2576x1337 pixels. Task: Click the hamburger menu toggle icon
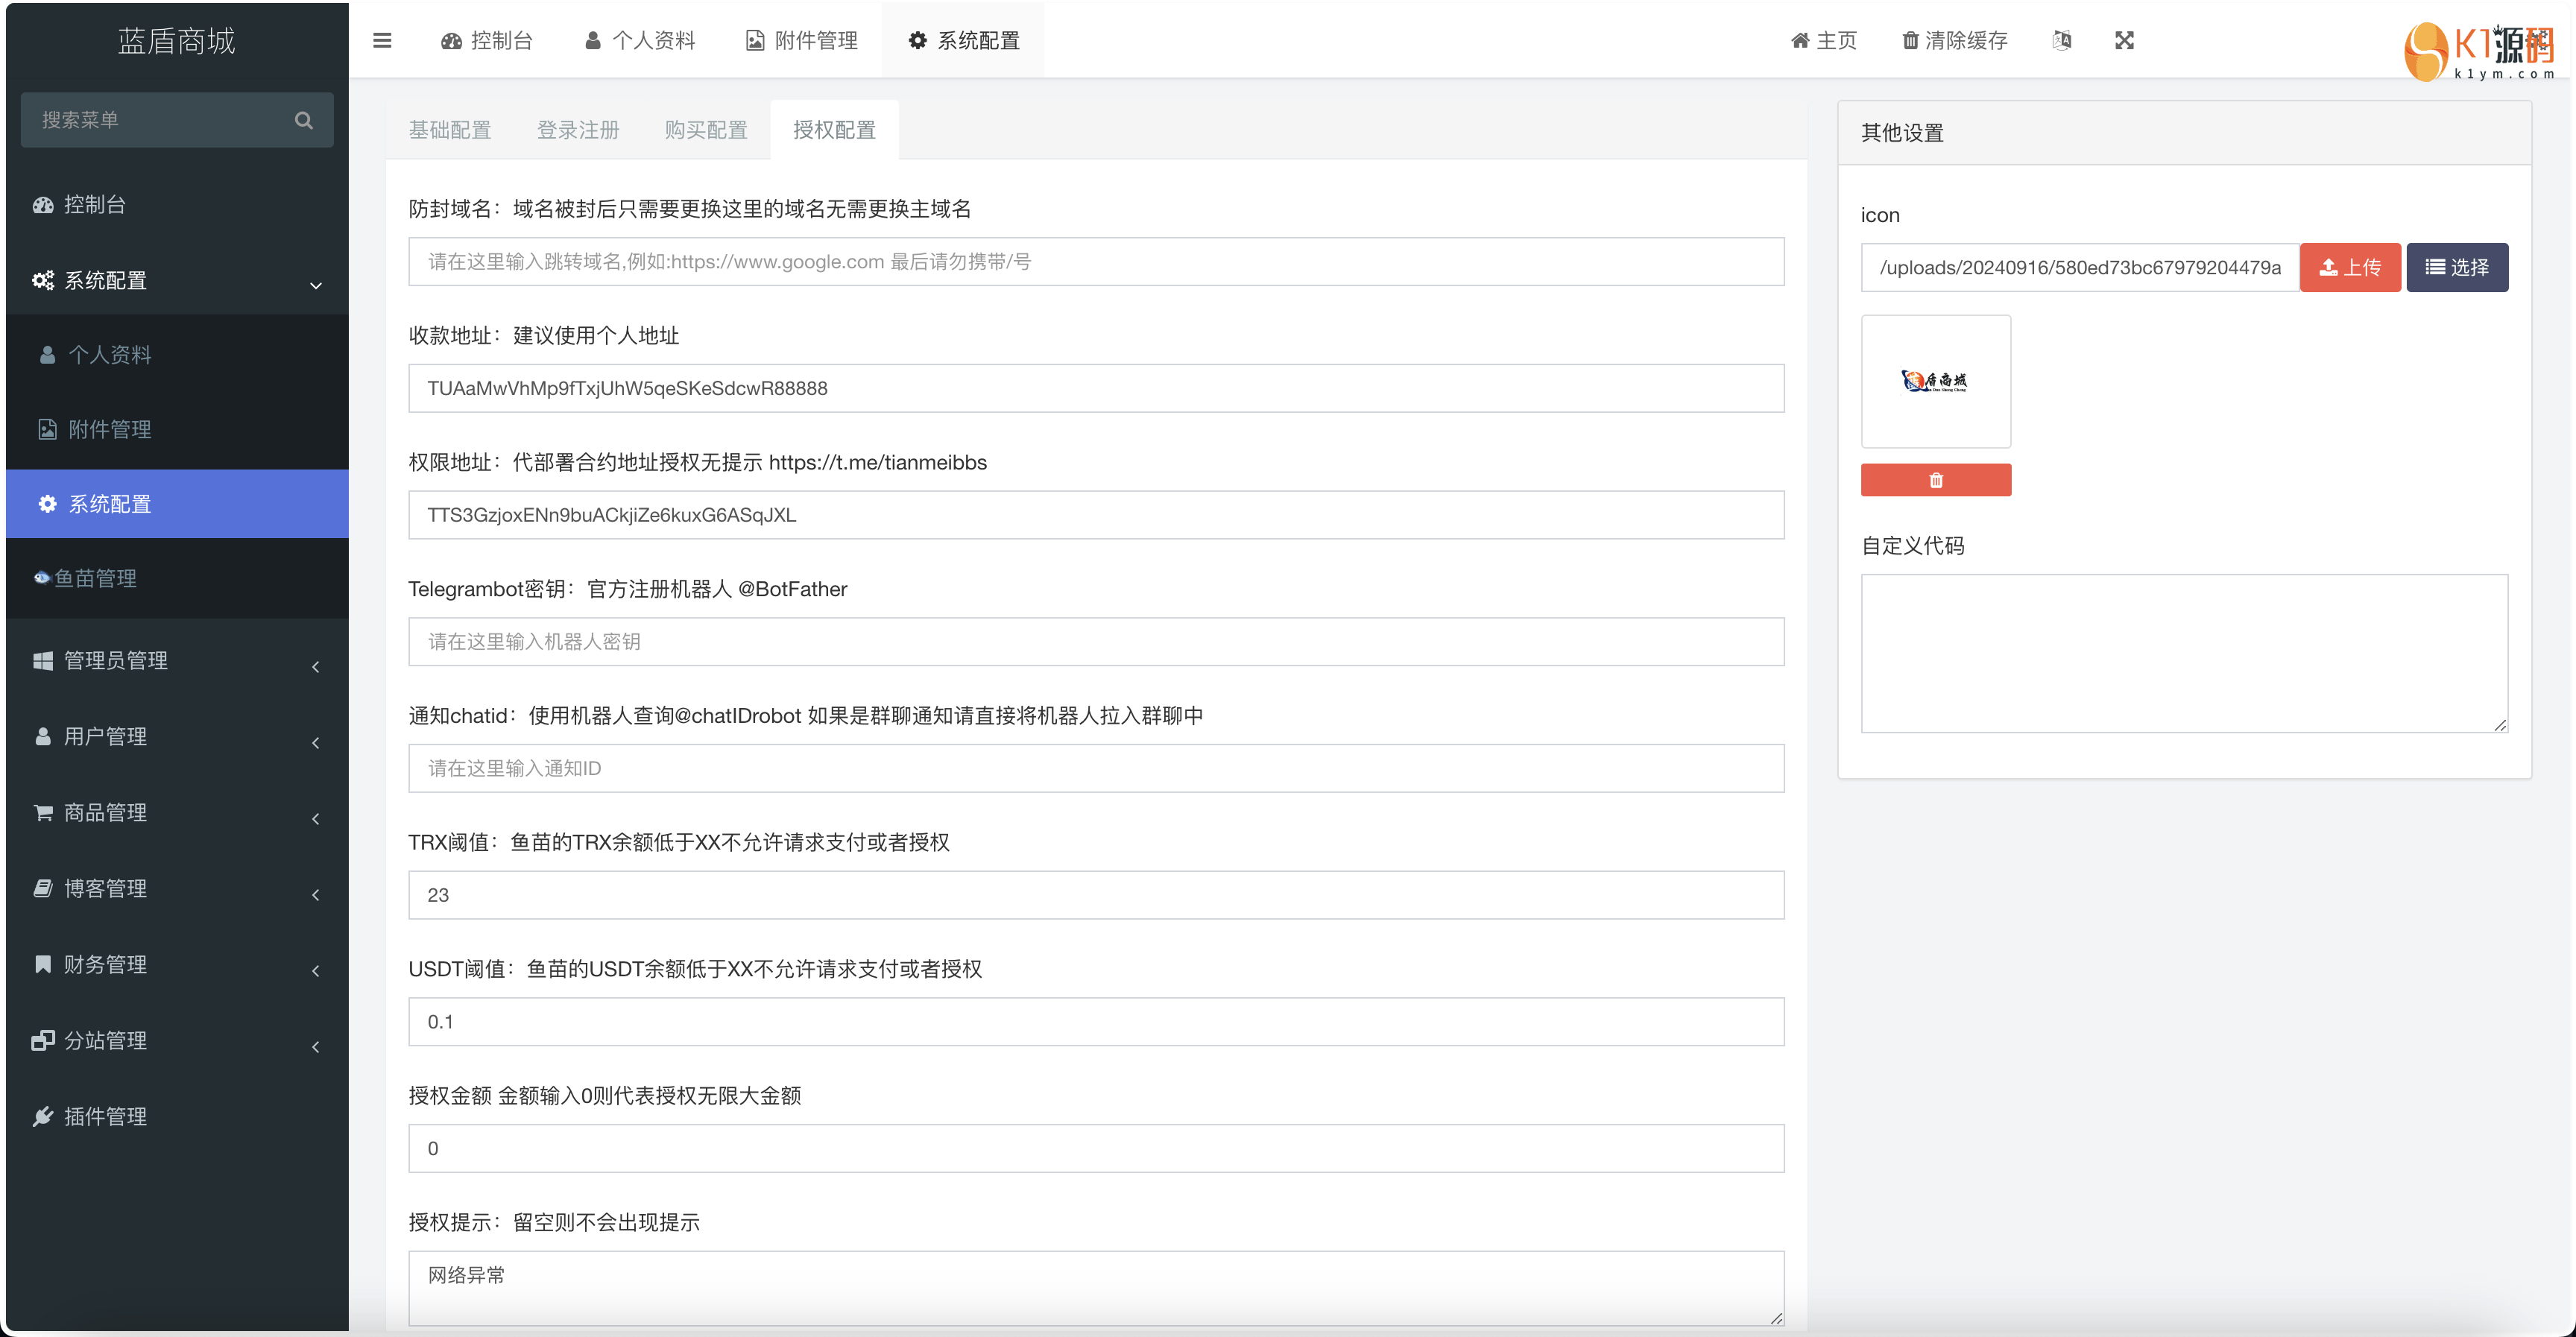tap(382, 40)
